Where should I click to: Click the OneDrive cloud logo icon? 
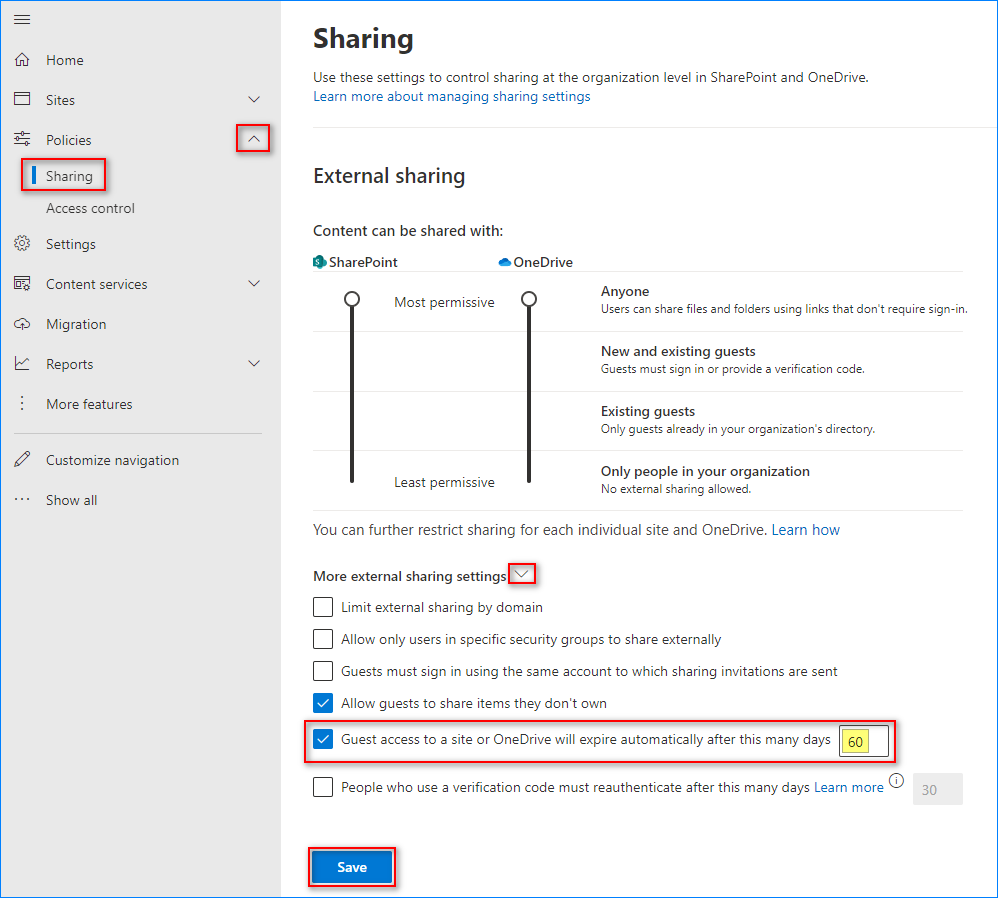coord(505,262)
